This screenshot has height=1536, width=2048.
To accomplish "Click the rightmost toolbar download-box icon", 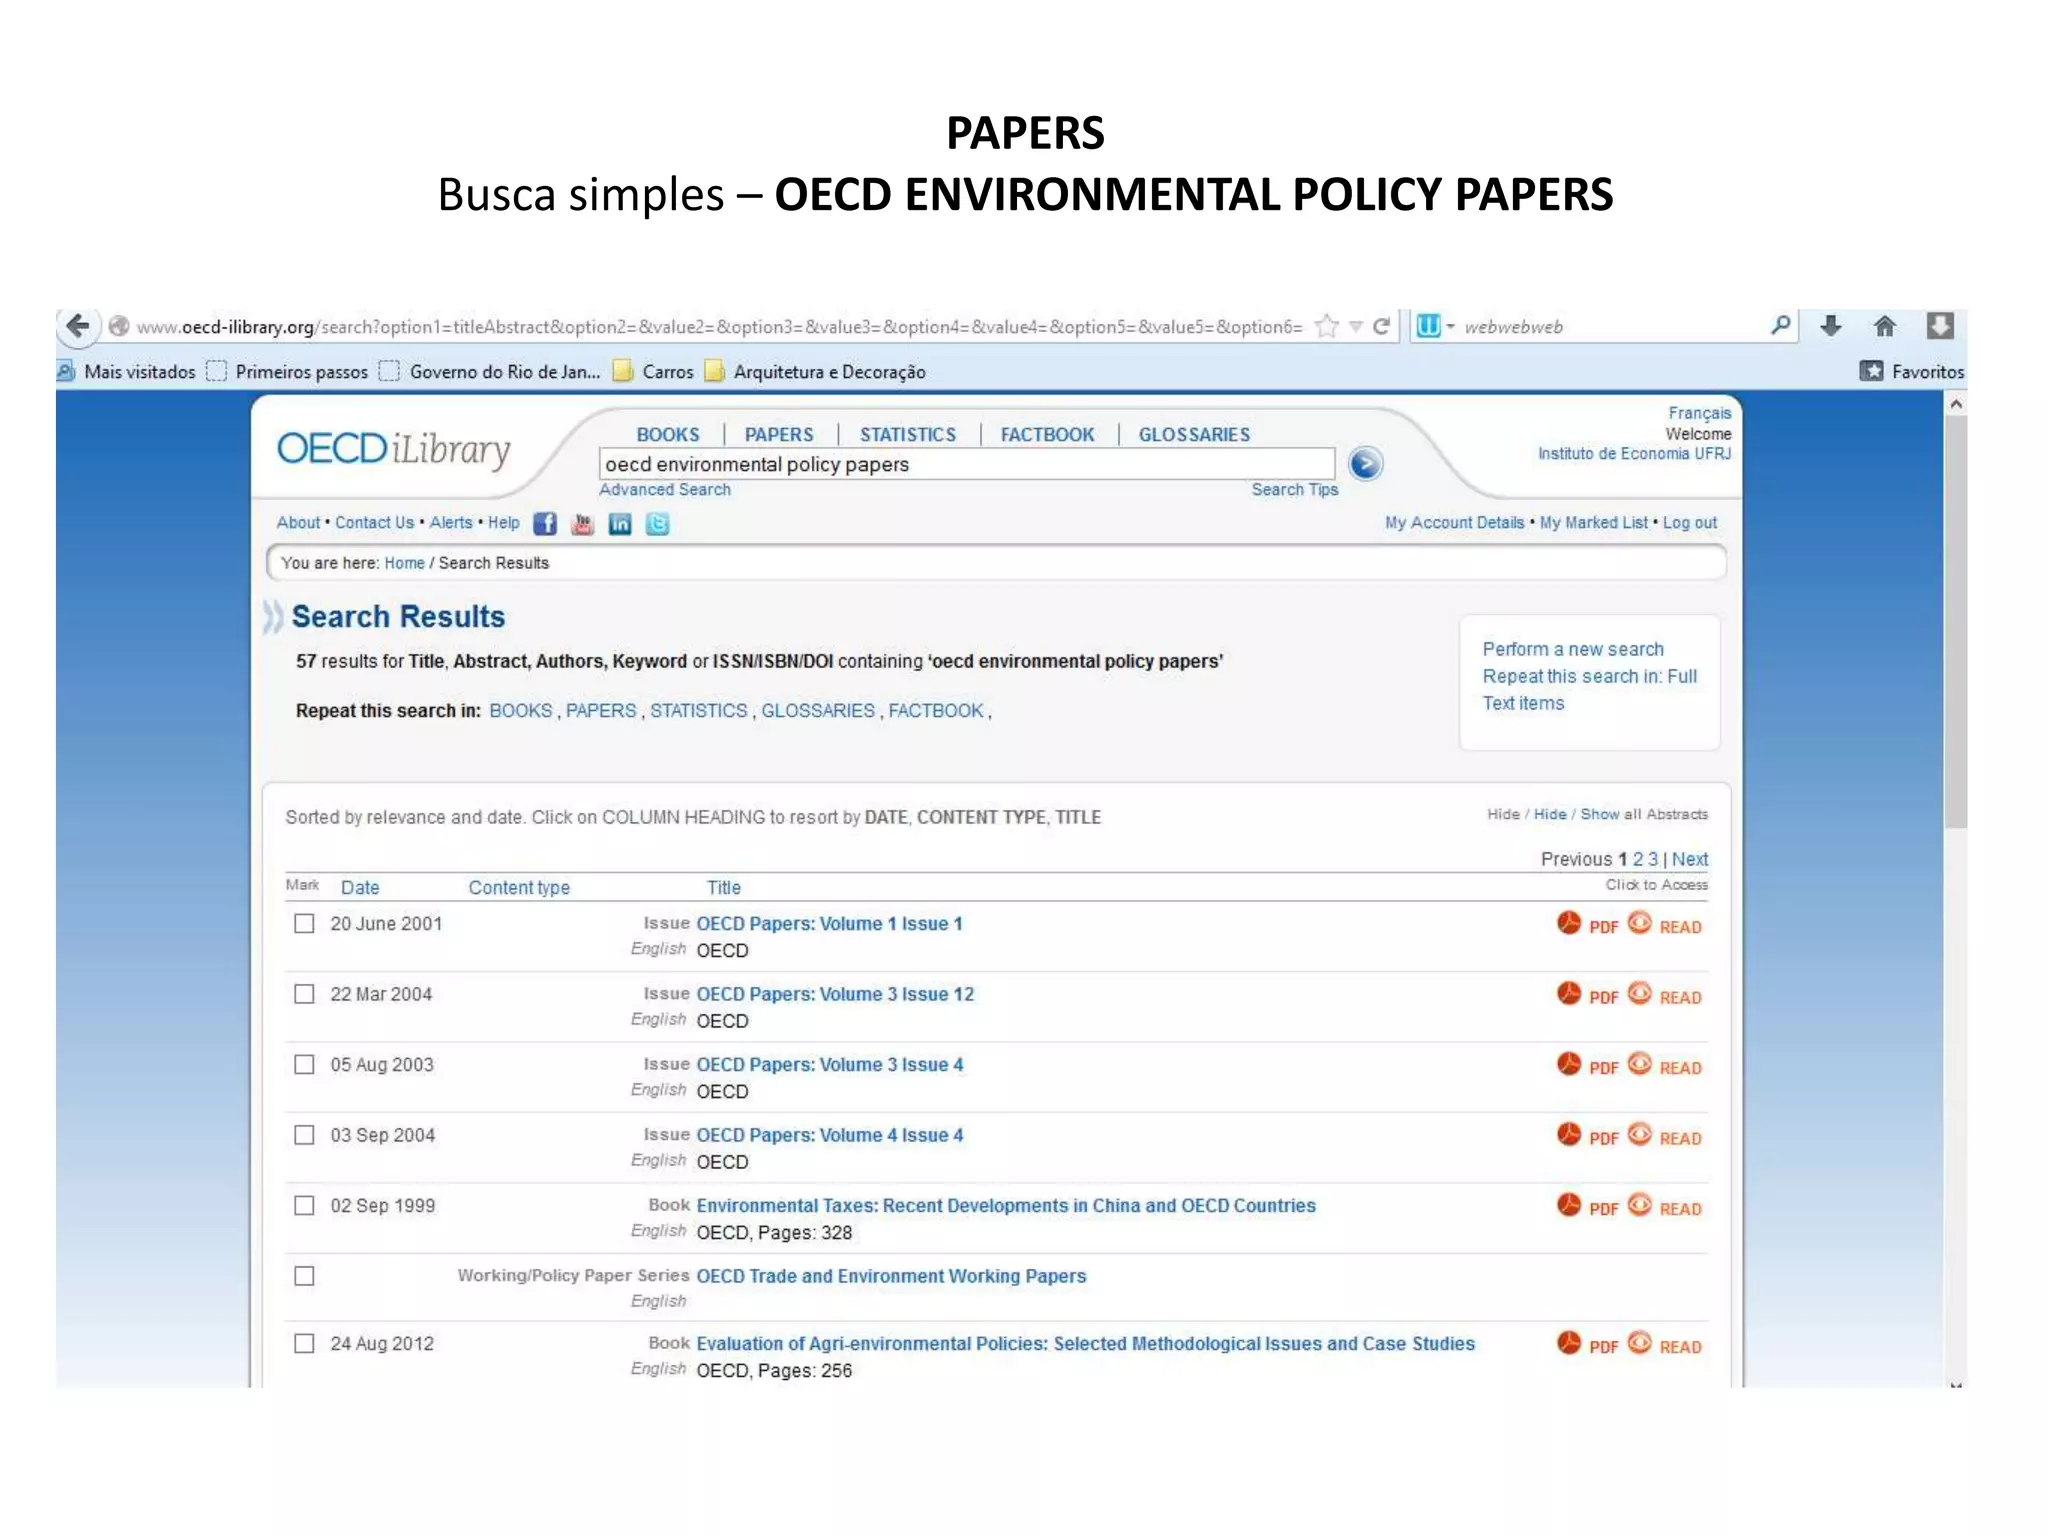I will tap(1940, 326).
